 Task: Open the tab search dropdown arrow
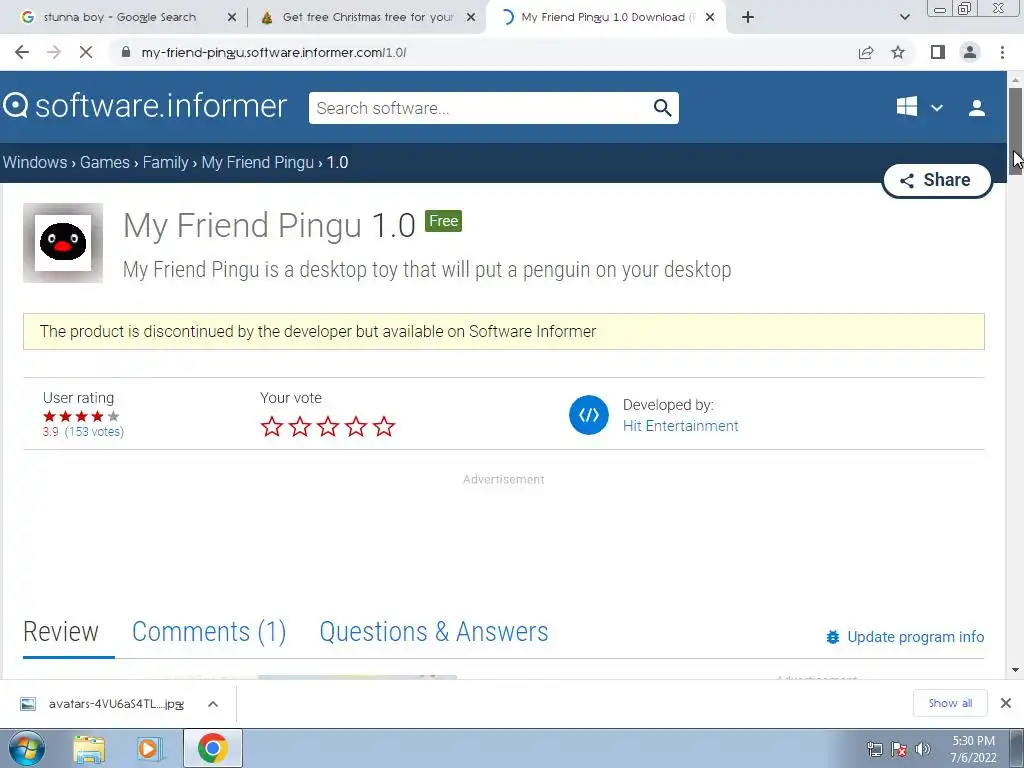904,18
